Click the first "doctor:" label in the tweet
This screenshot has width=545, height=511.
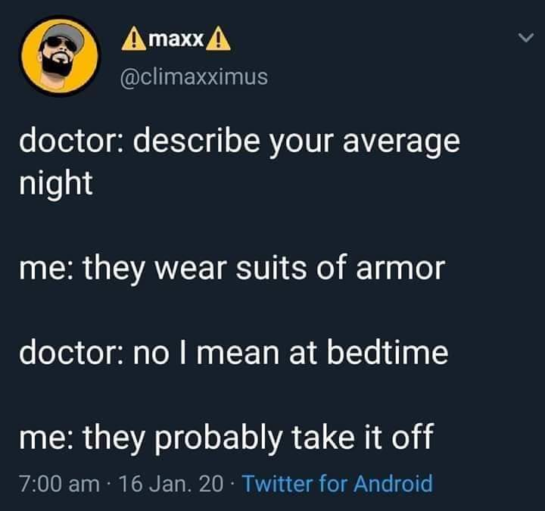(x=71, y=141)
